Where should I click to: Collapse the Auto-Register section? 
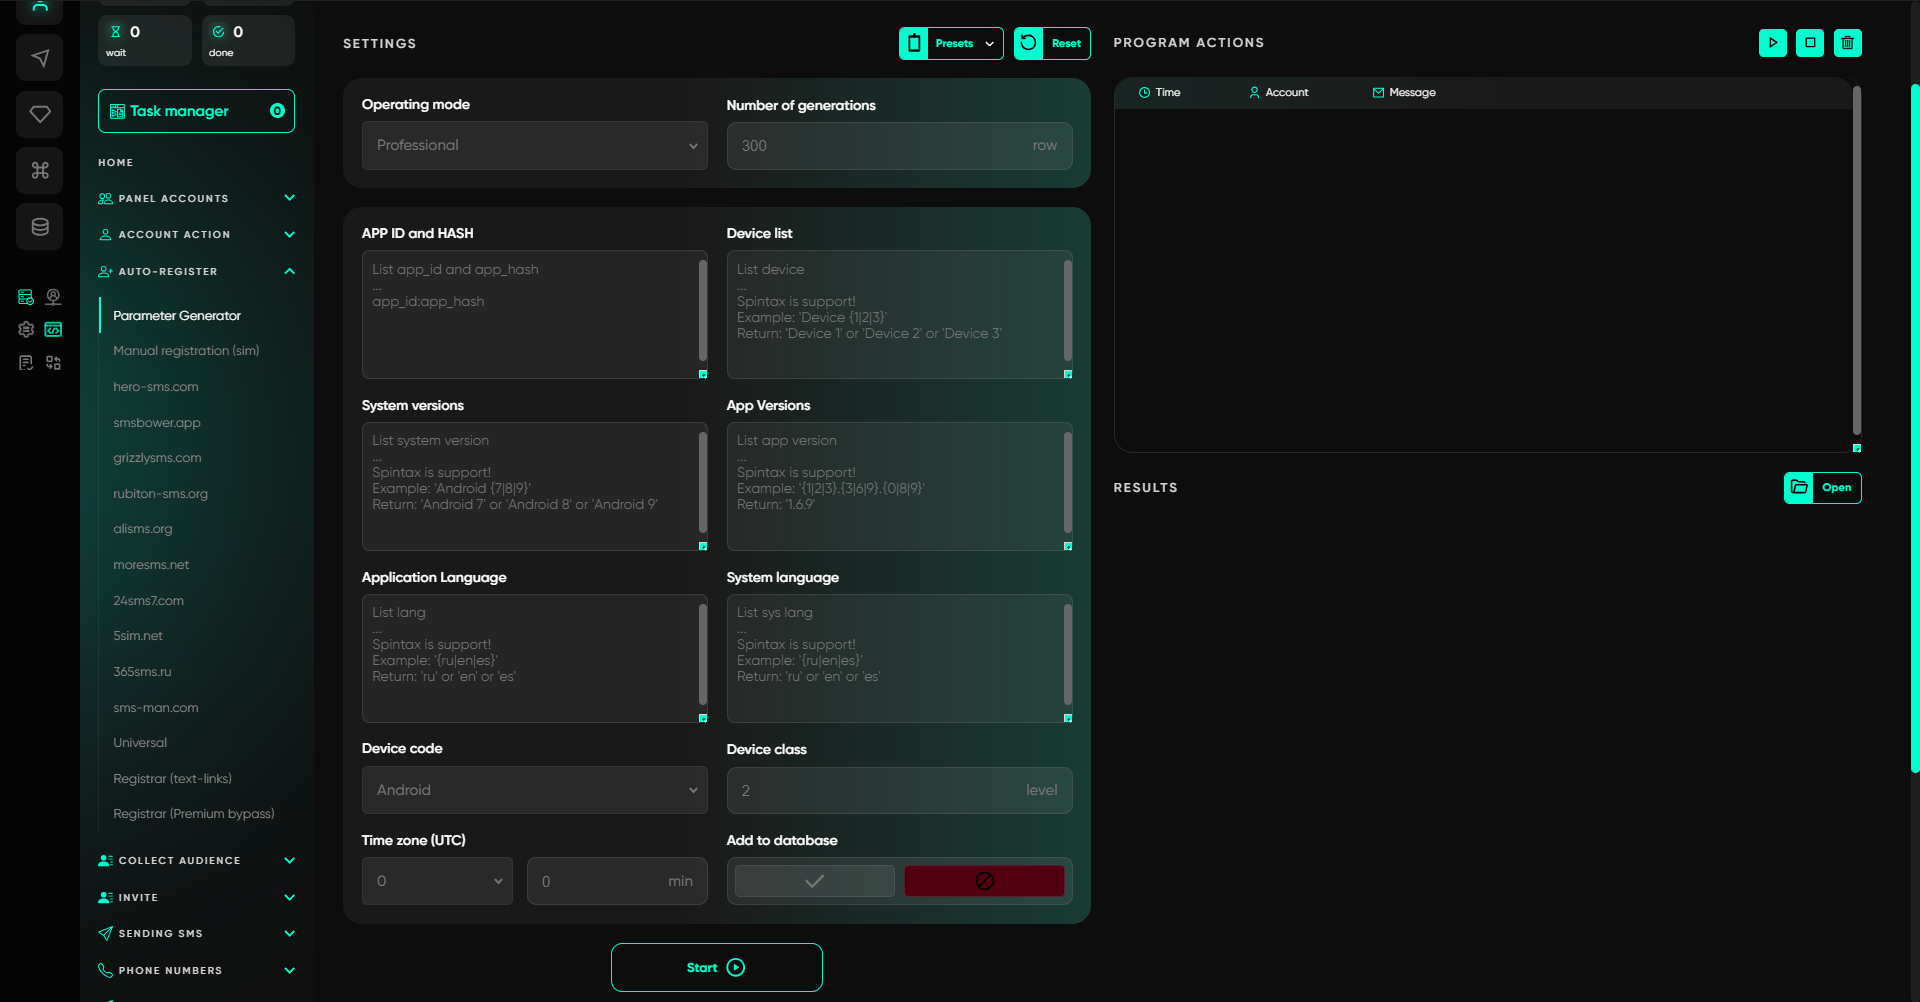290,271
